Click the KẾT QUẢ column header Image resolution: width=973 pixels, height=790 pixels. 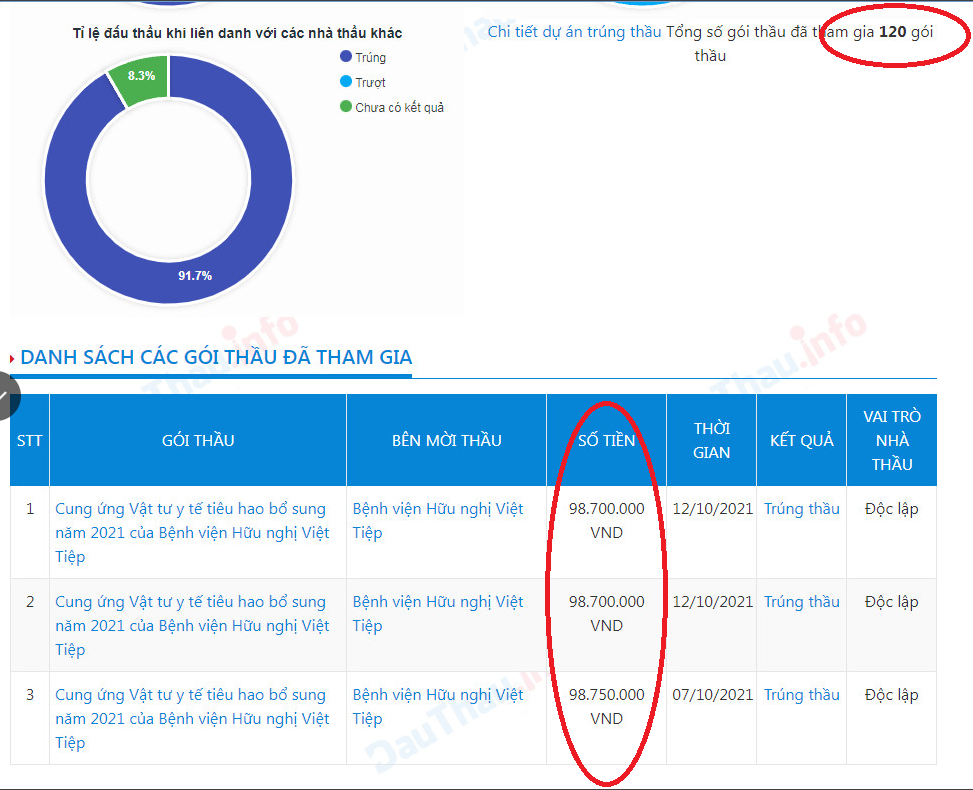pyautogui.click(x=801, y=440)
